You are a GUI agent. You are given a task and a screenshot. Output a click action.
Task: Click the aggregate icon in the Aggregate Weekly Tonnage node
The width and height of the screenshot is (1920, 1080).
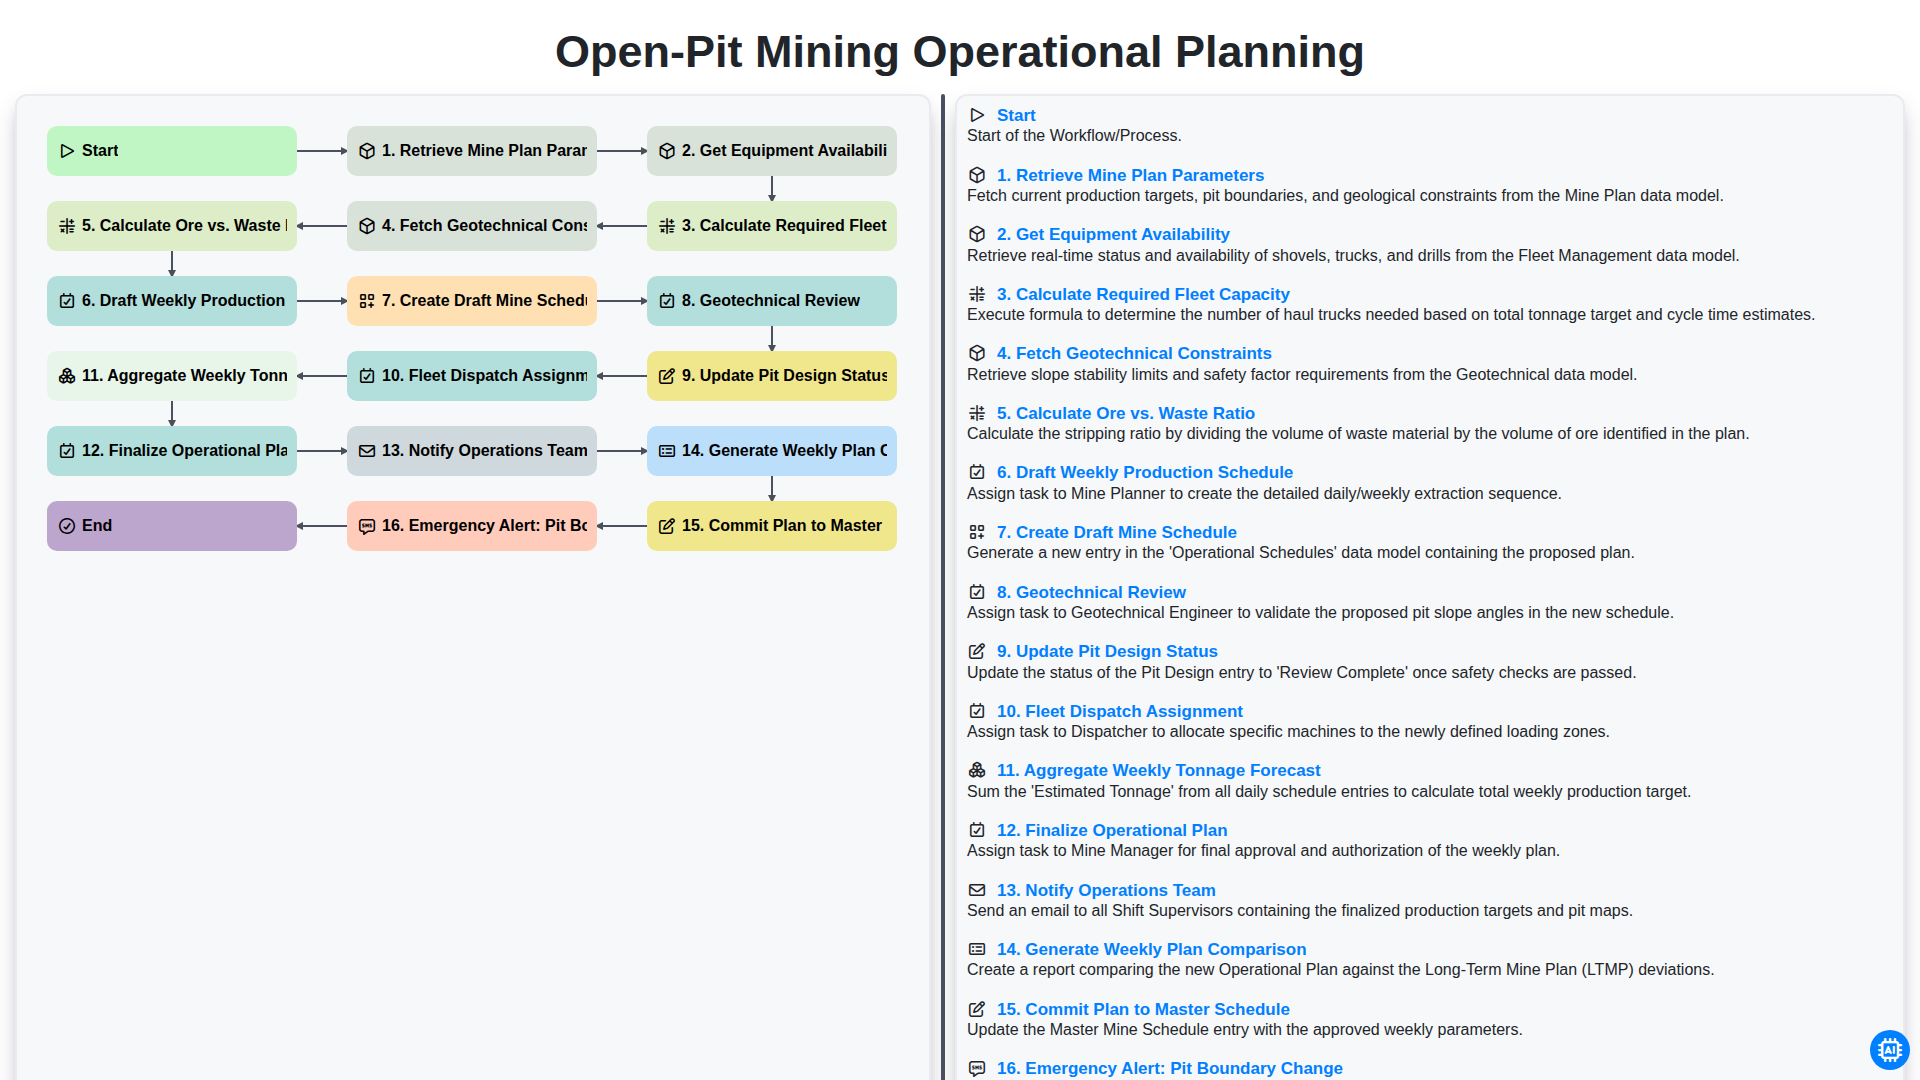pyautogui.click(x=67, y=376)
